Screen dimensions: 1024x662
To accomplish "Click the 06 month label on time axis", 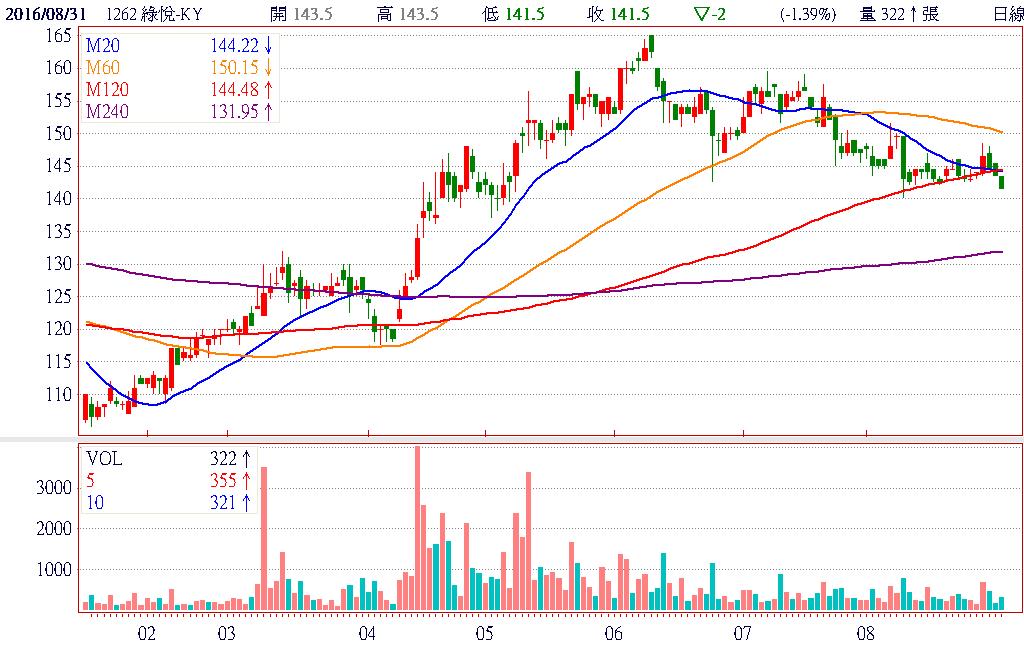I will pyautogui.click(x=613, y=634).
